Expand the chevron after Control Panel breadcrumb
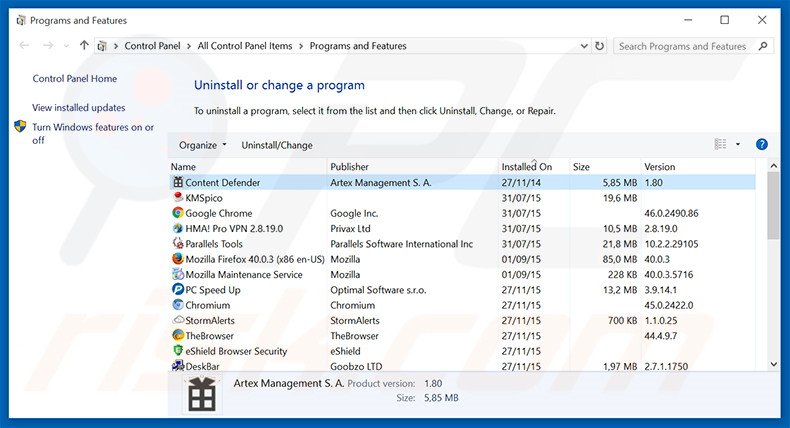790x428 pixels. click(x=189, y=46)
